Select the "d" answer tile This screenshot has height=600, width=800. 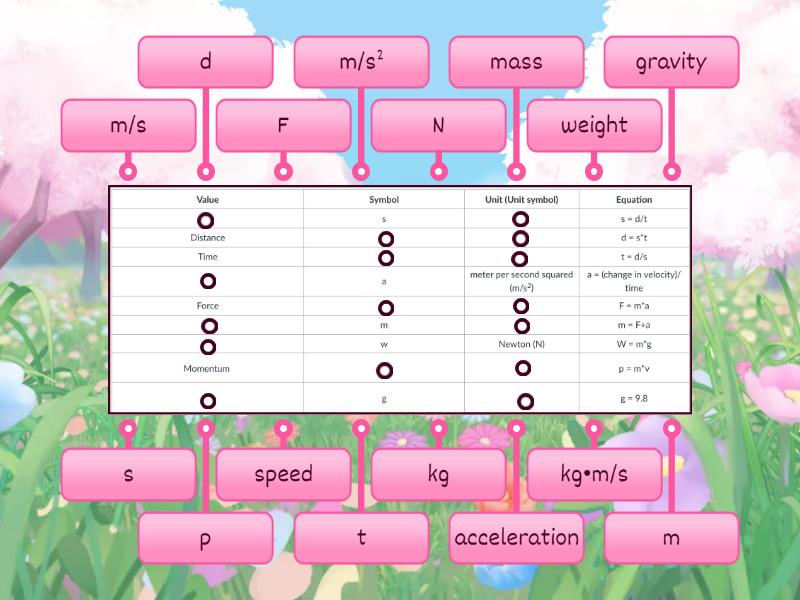206,62
